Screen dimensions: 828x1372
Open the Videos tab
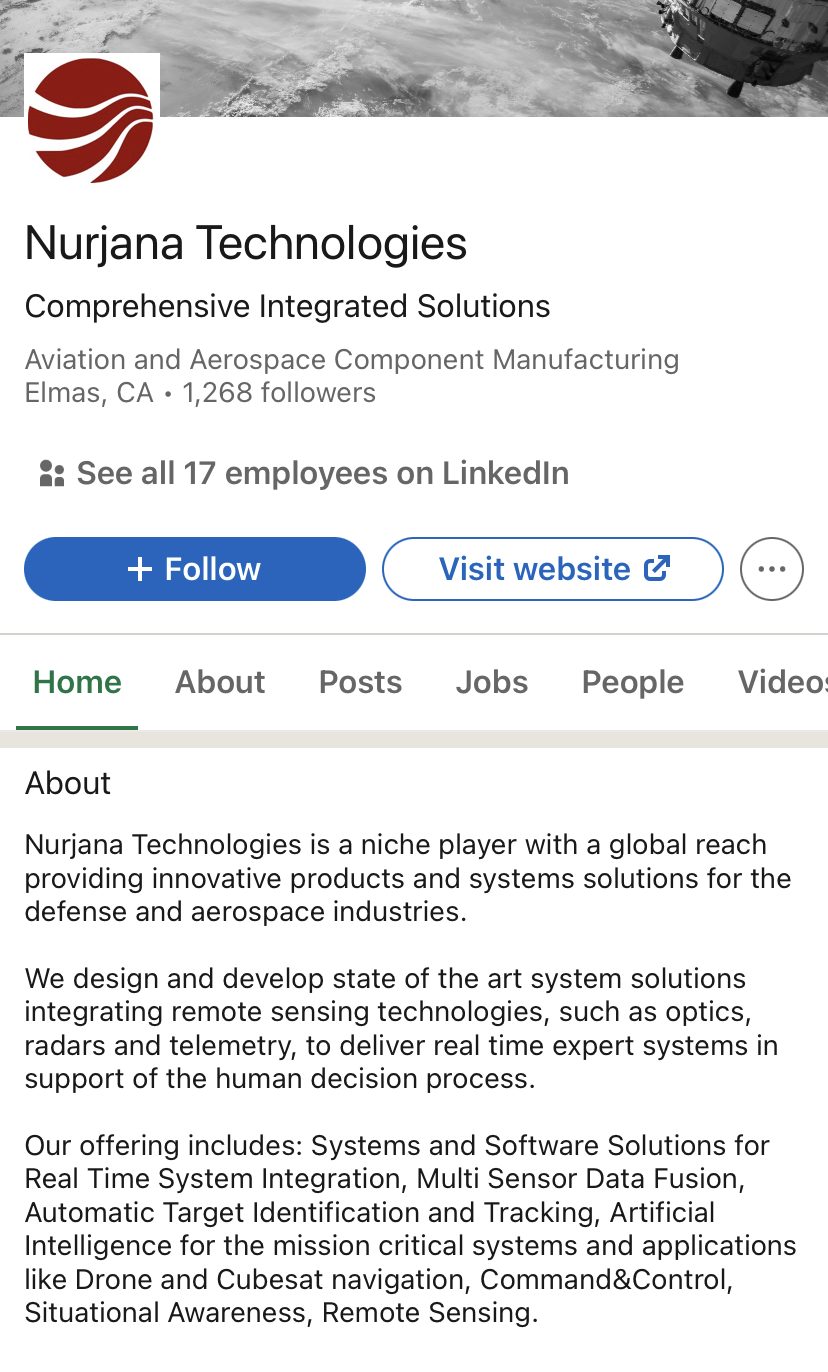click(782, 682)
